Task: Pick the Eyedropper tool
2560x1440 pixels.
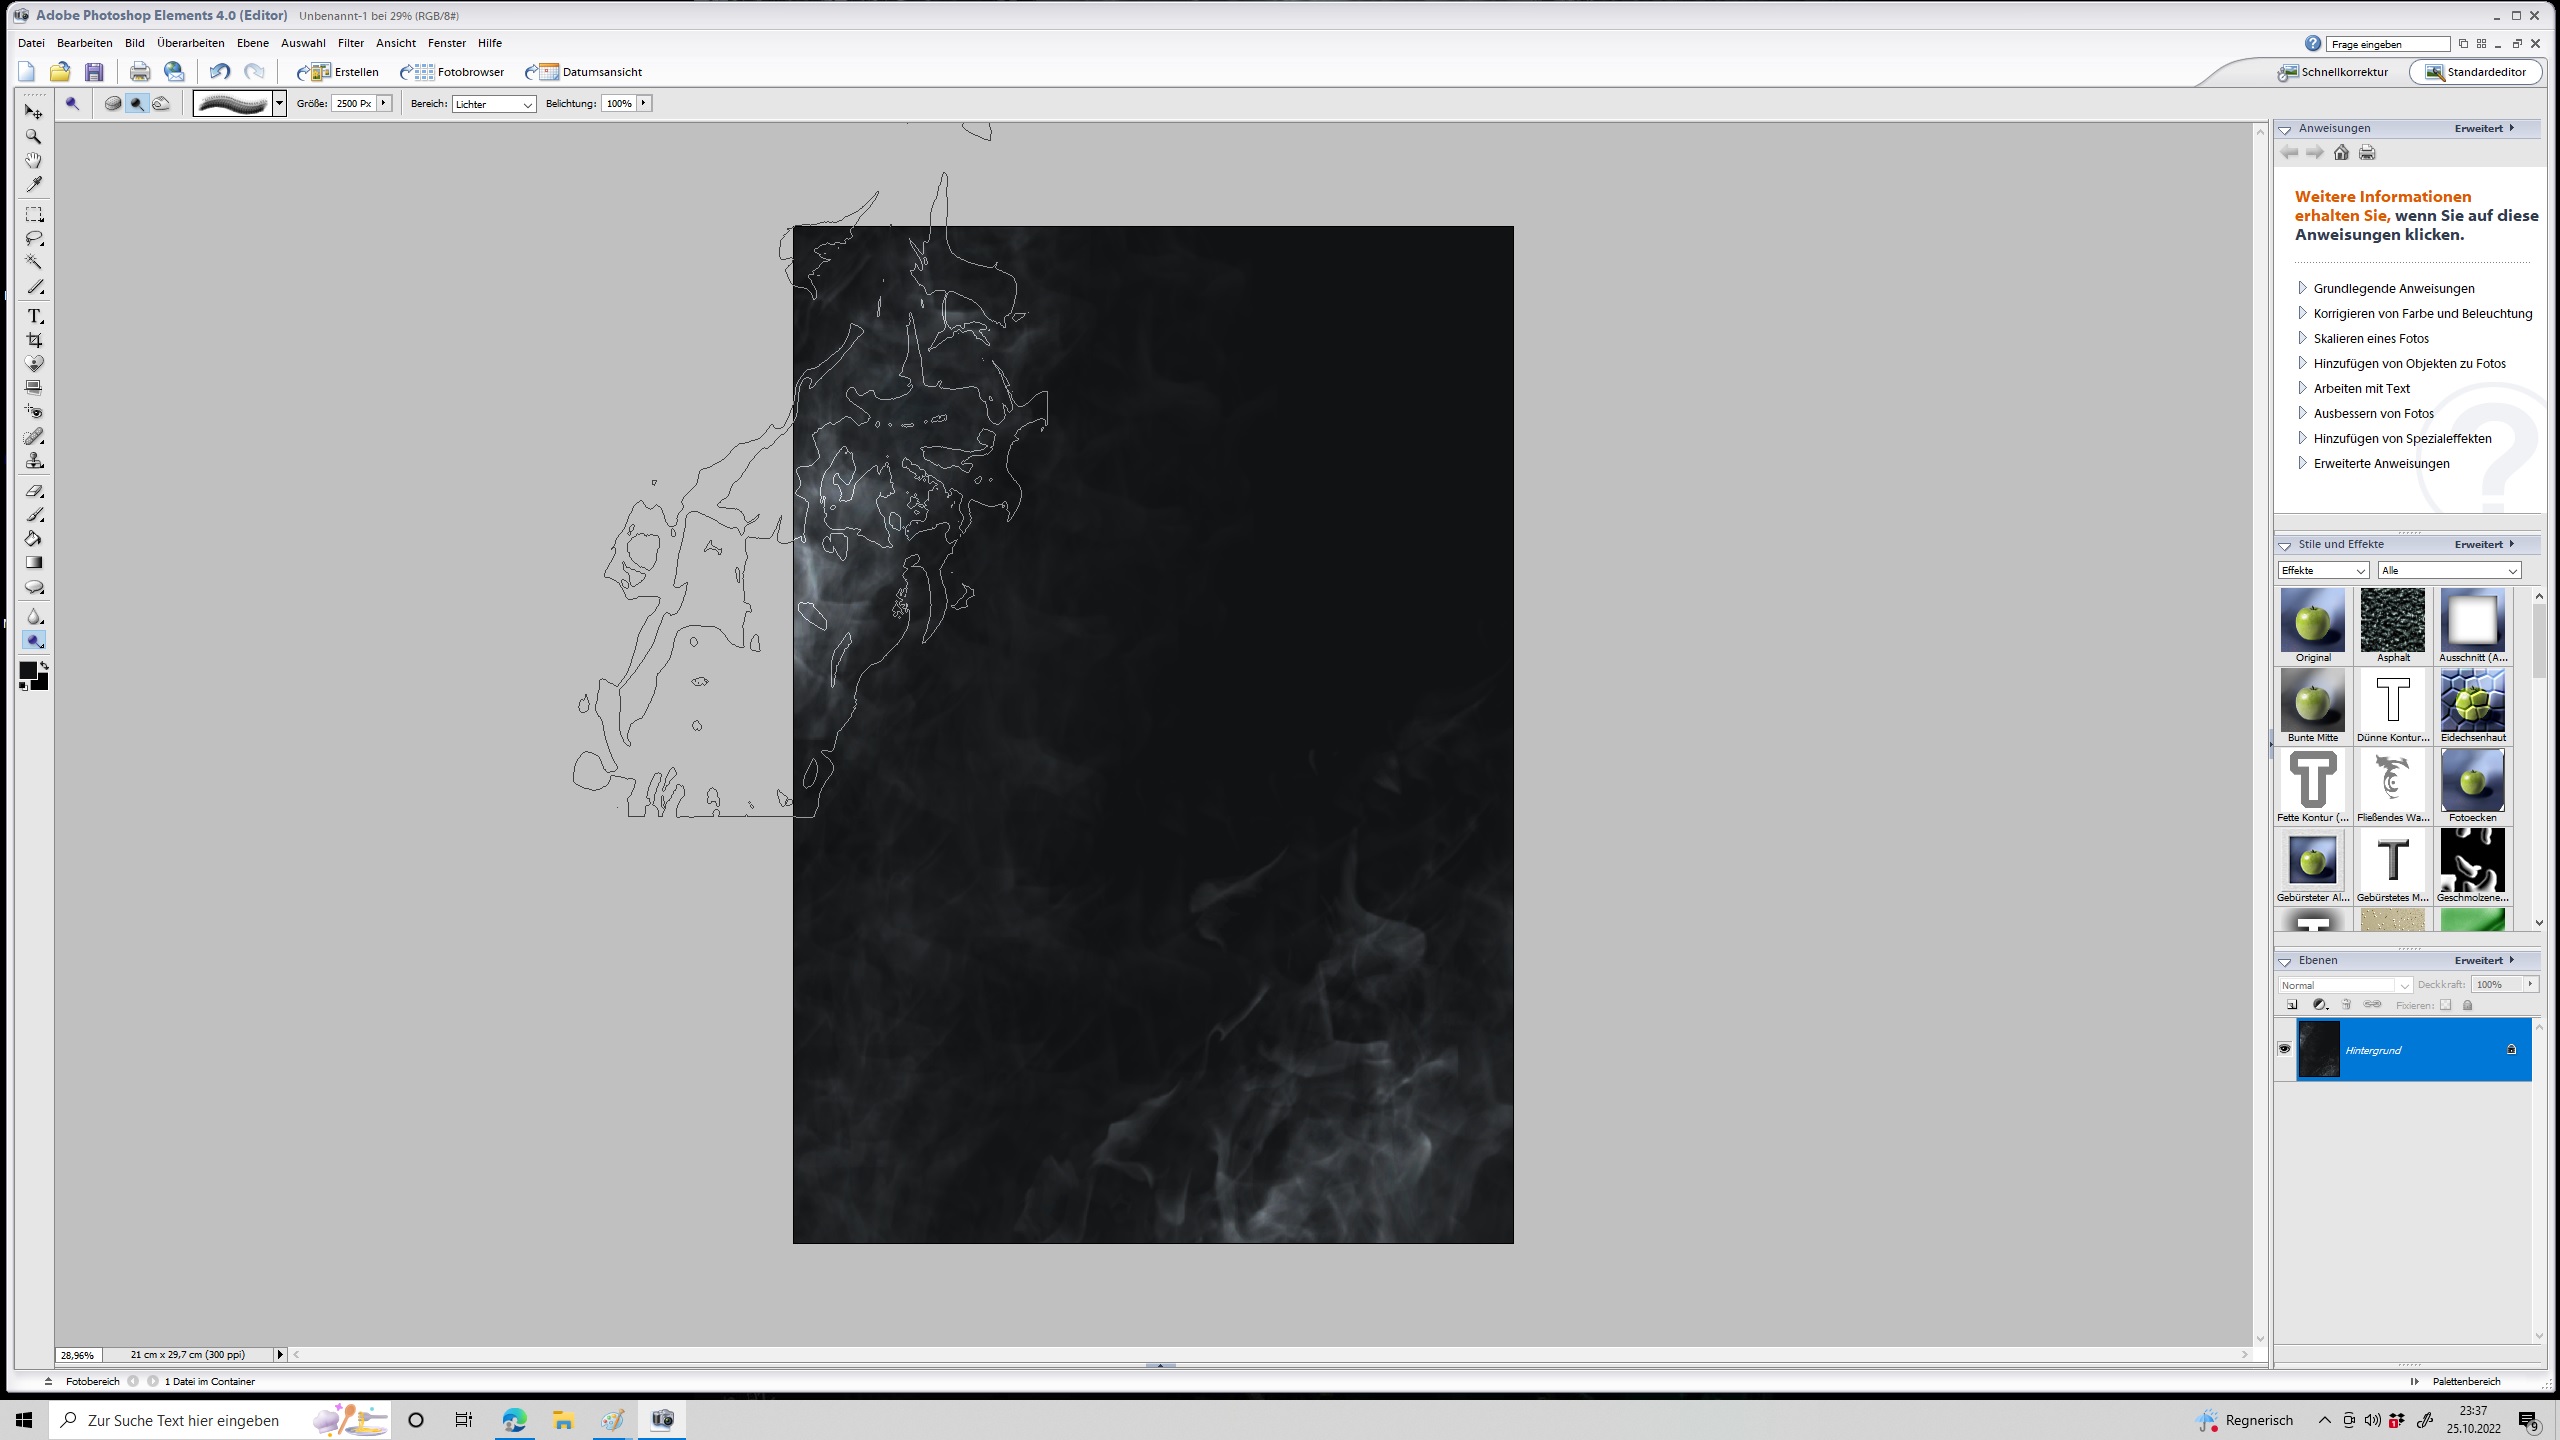Action: click(x=34, y=184)
